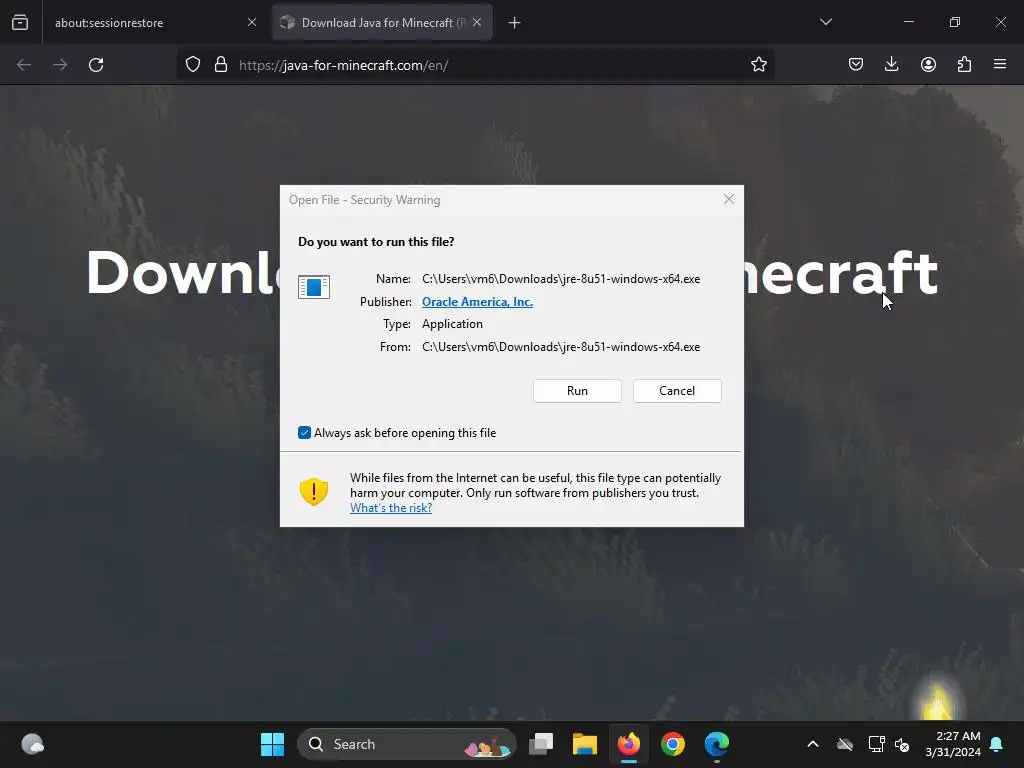Expand the list all tabs dropdown
Viewport: 1024px width, 768px height.
click(825, 22)
